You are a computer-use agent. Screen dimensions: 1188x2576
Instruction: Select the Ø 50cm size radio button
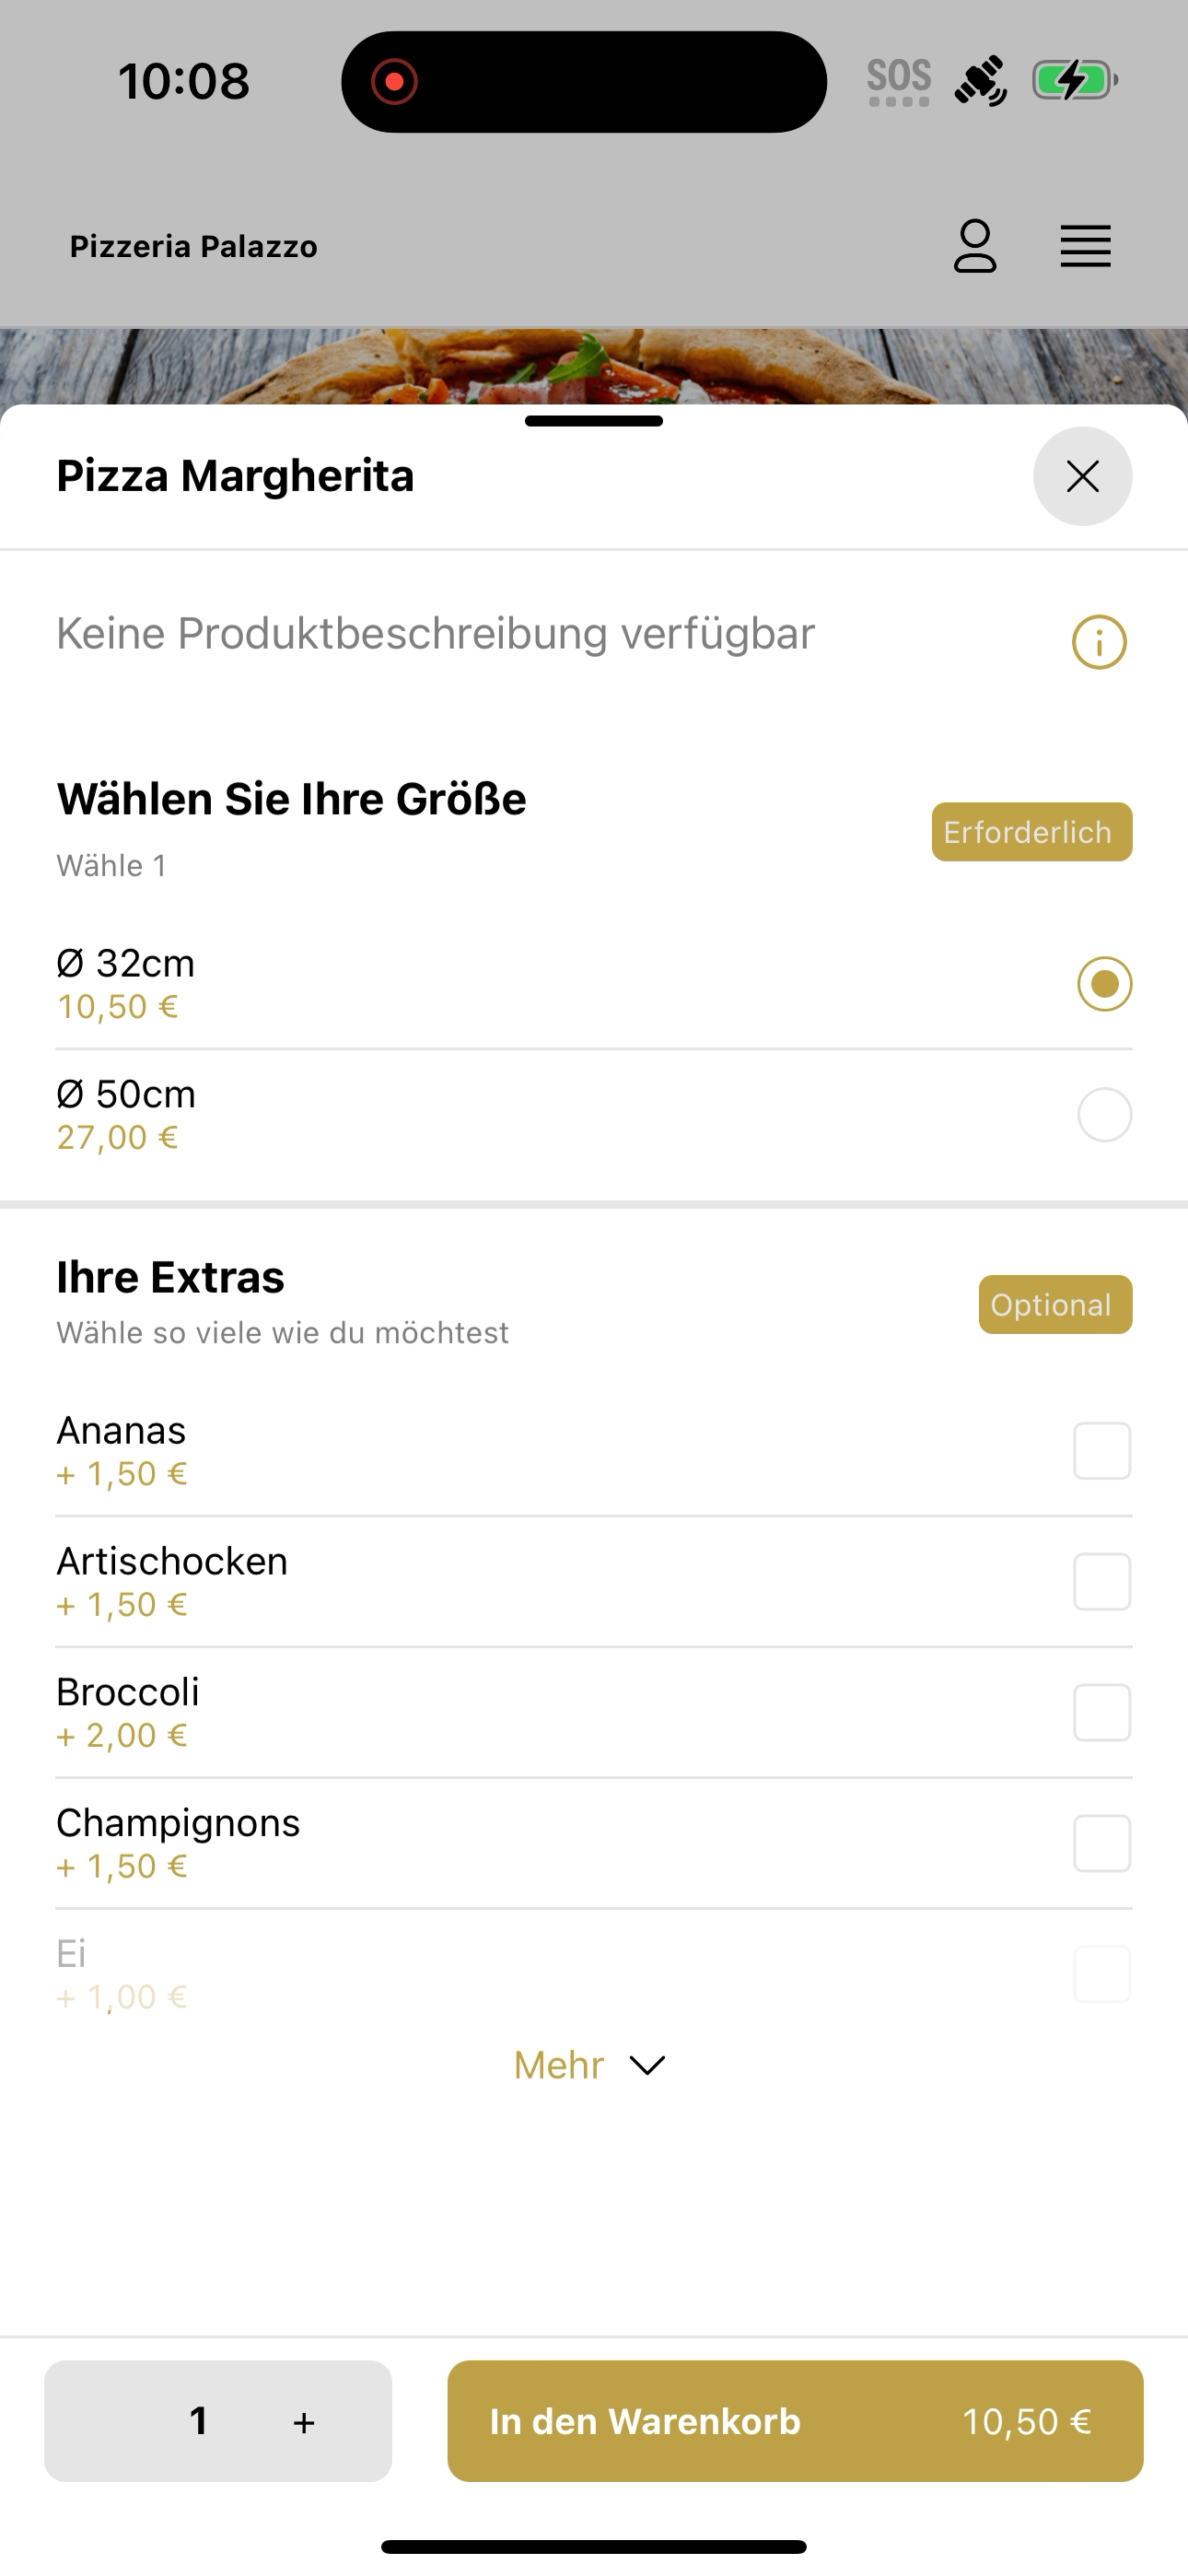pyautogui.click(x=1104, y=1115)
